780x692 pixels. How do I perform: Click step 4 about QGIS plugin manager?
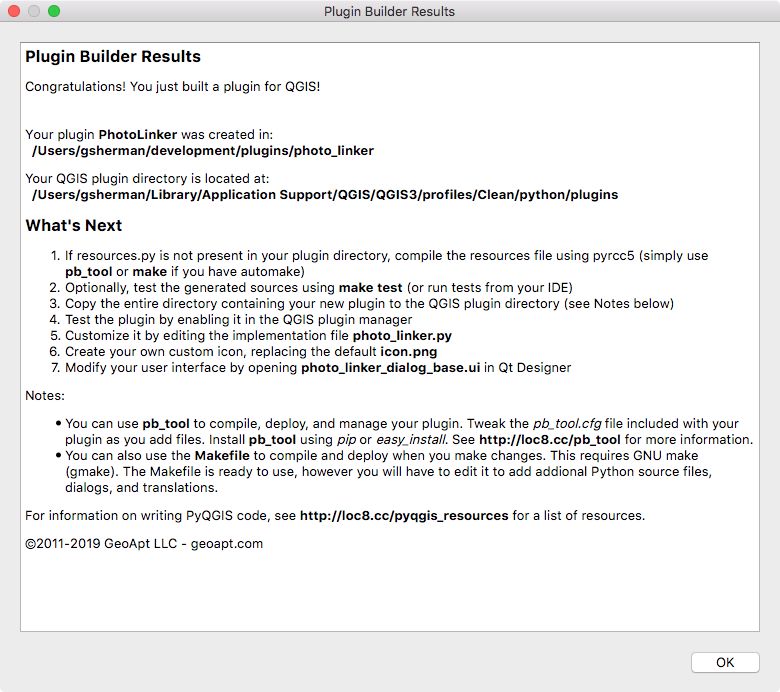tap(238, 320)
